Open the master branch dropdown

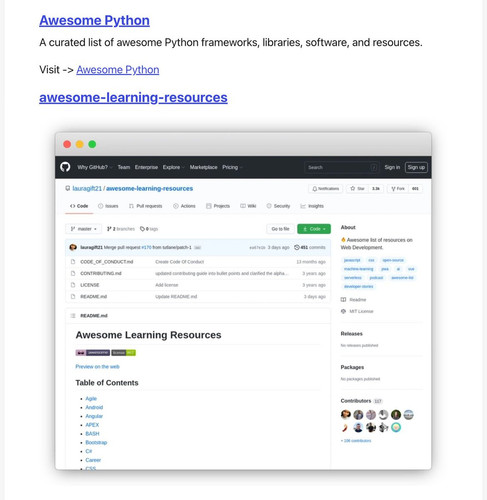pyautogui.click(x=84, y=229)
